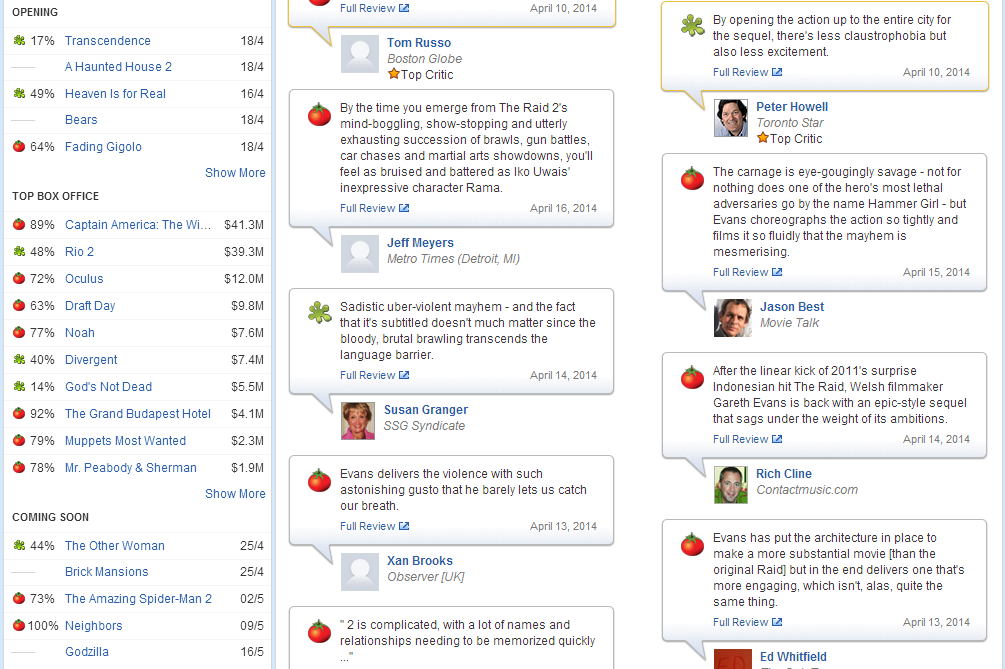
Task: Click the splat icon next to Divergent
Action: (19, 359)
